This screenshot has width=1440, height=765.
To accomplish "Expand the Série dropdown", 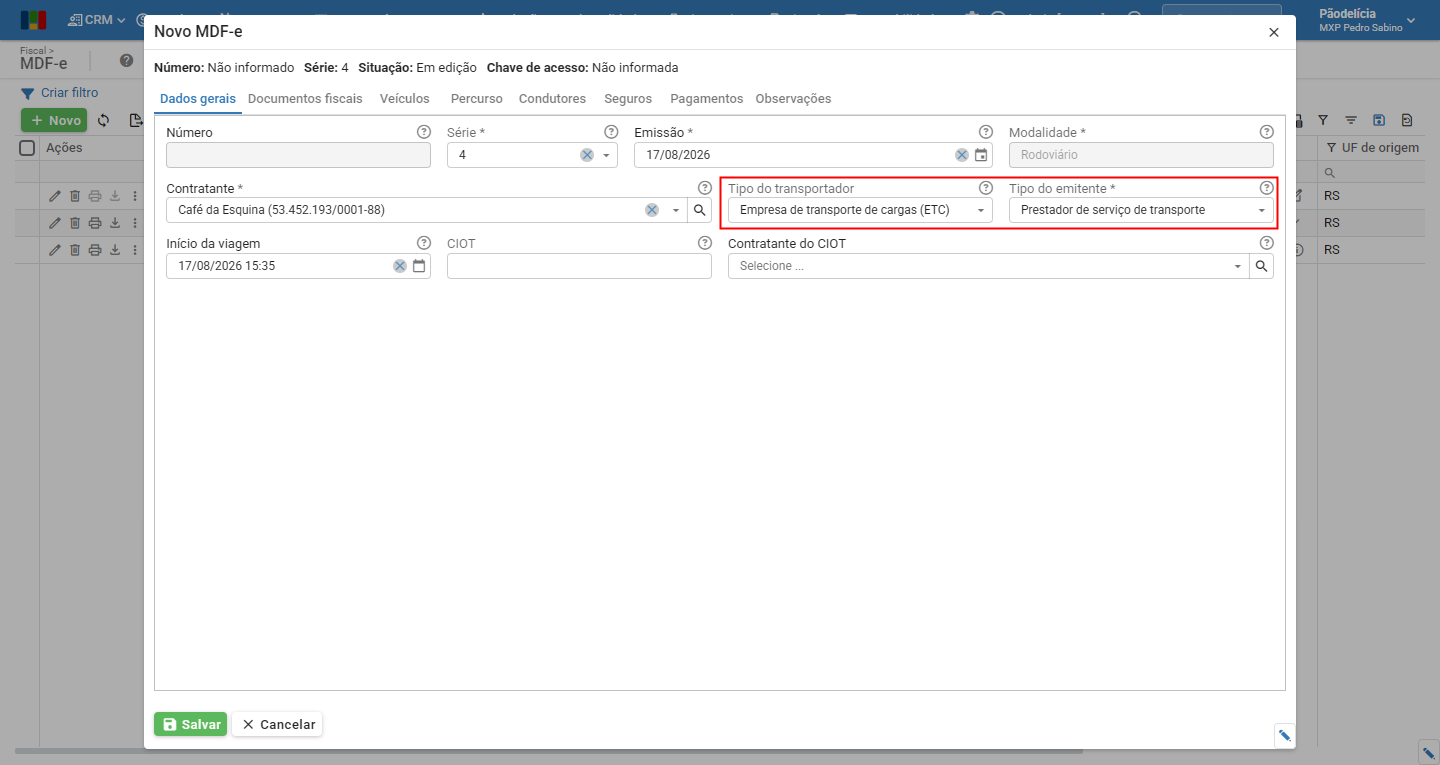I will pyautogui.click(x=606, y=155).
